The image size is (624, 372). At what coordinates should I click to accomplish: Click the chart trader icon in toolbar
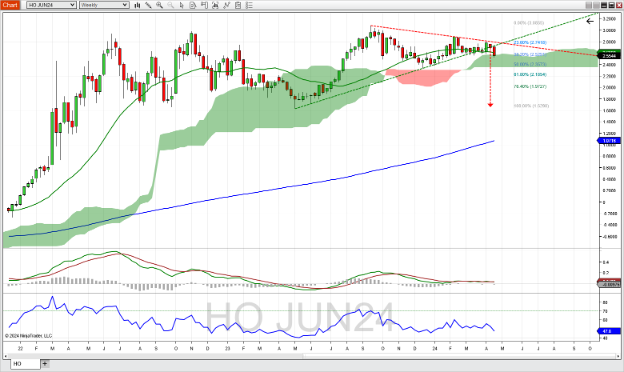204,5
